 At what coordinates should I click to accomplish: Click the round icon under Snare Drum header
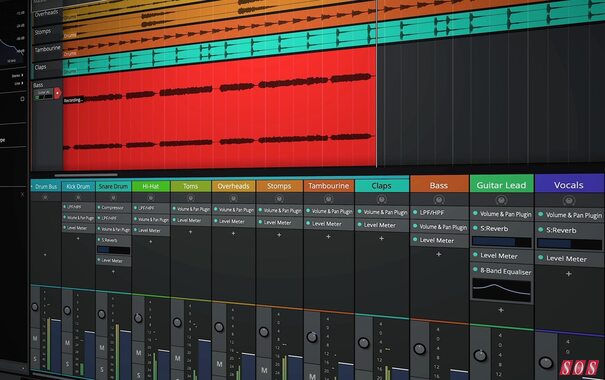pos(113,198)
